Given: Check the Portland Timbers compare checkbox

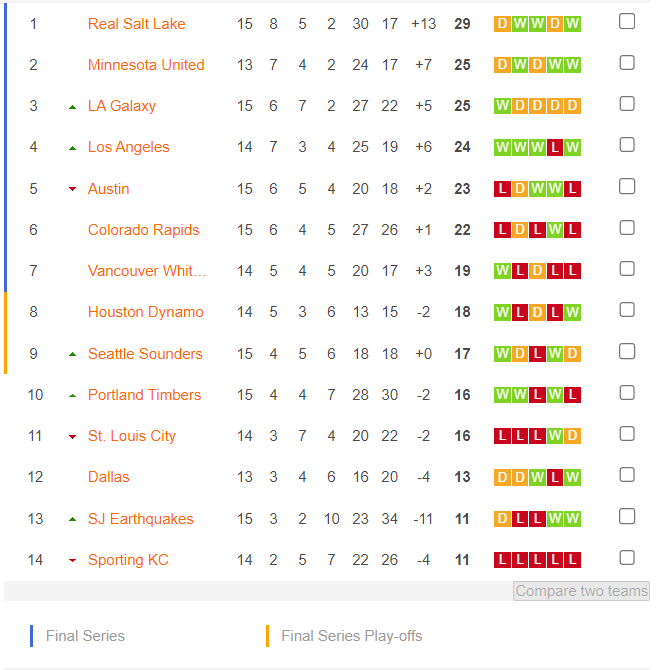Looking at the screenshot, I should click(627, 392).
